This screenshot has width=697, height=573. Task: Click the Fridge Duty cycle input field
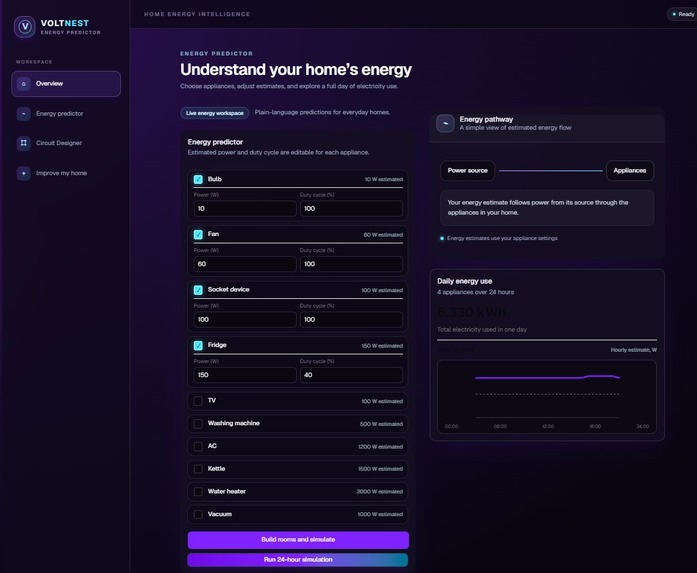tap(351, 375)
